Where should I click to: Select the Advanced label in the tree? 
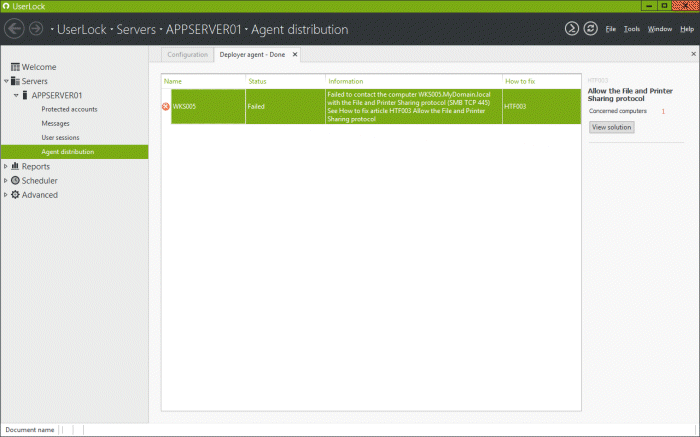tap(40, 195)
